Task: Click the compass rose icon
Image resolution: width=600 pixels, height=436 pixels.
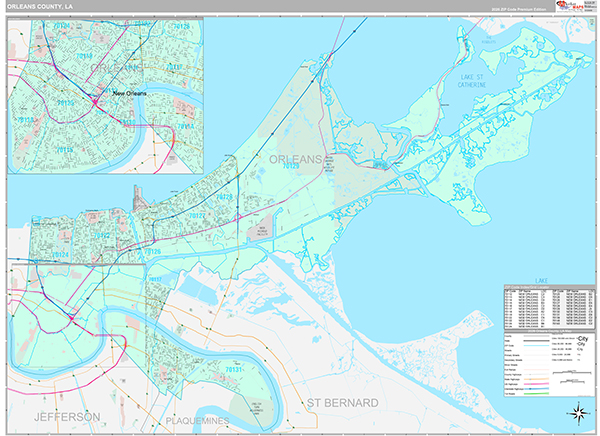Action: 579,412
